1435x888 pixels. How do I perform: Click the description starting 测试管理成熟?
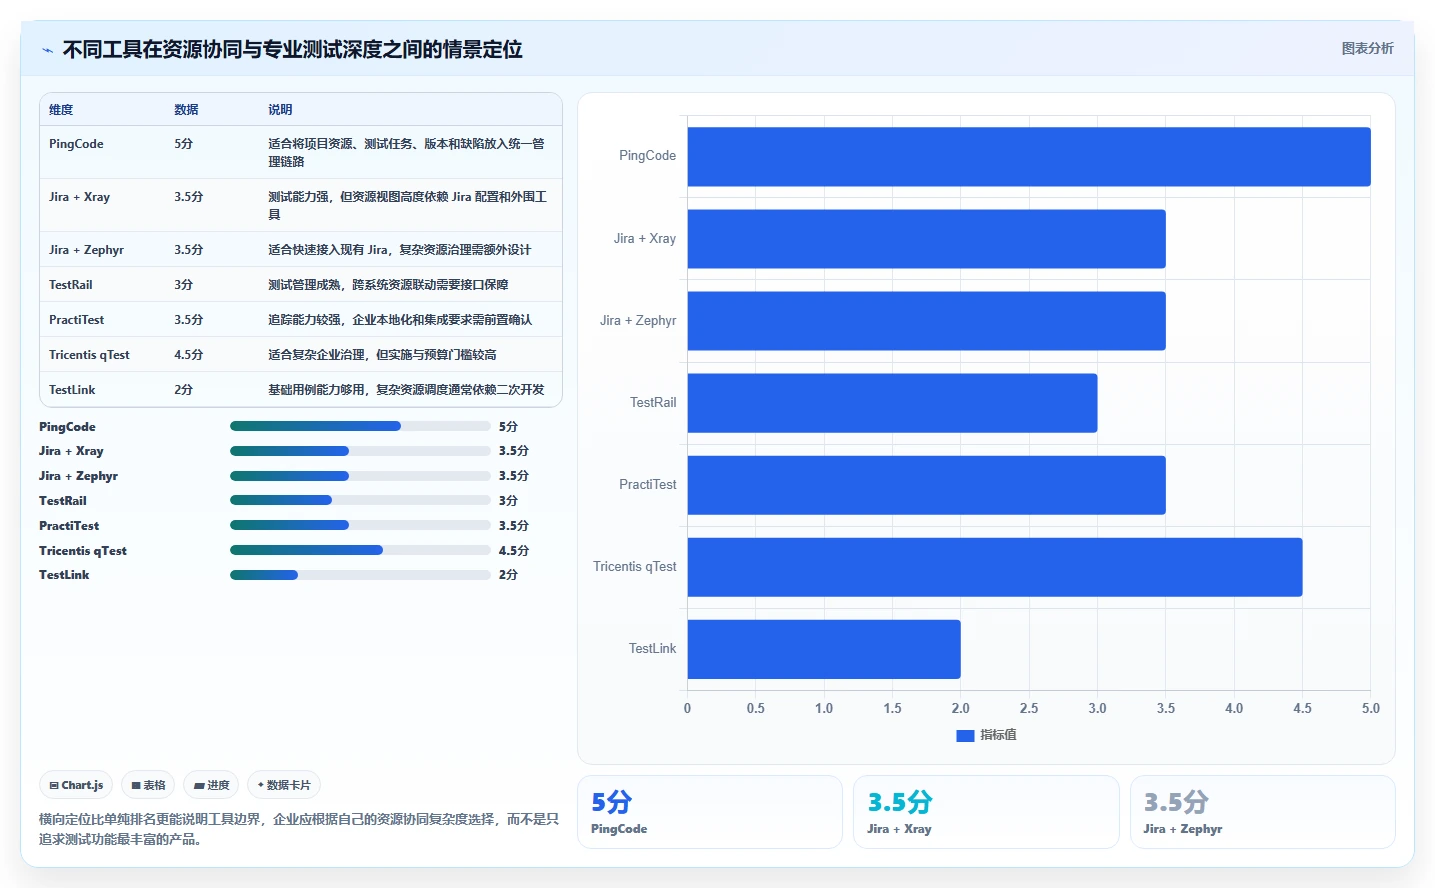pos(388,285)
